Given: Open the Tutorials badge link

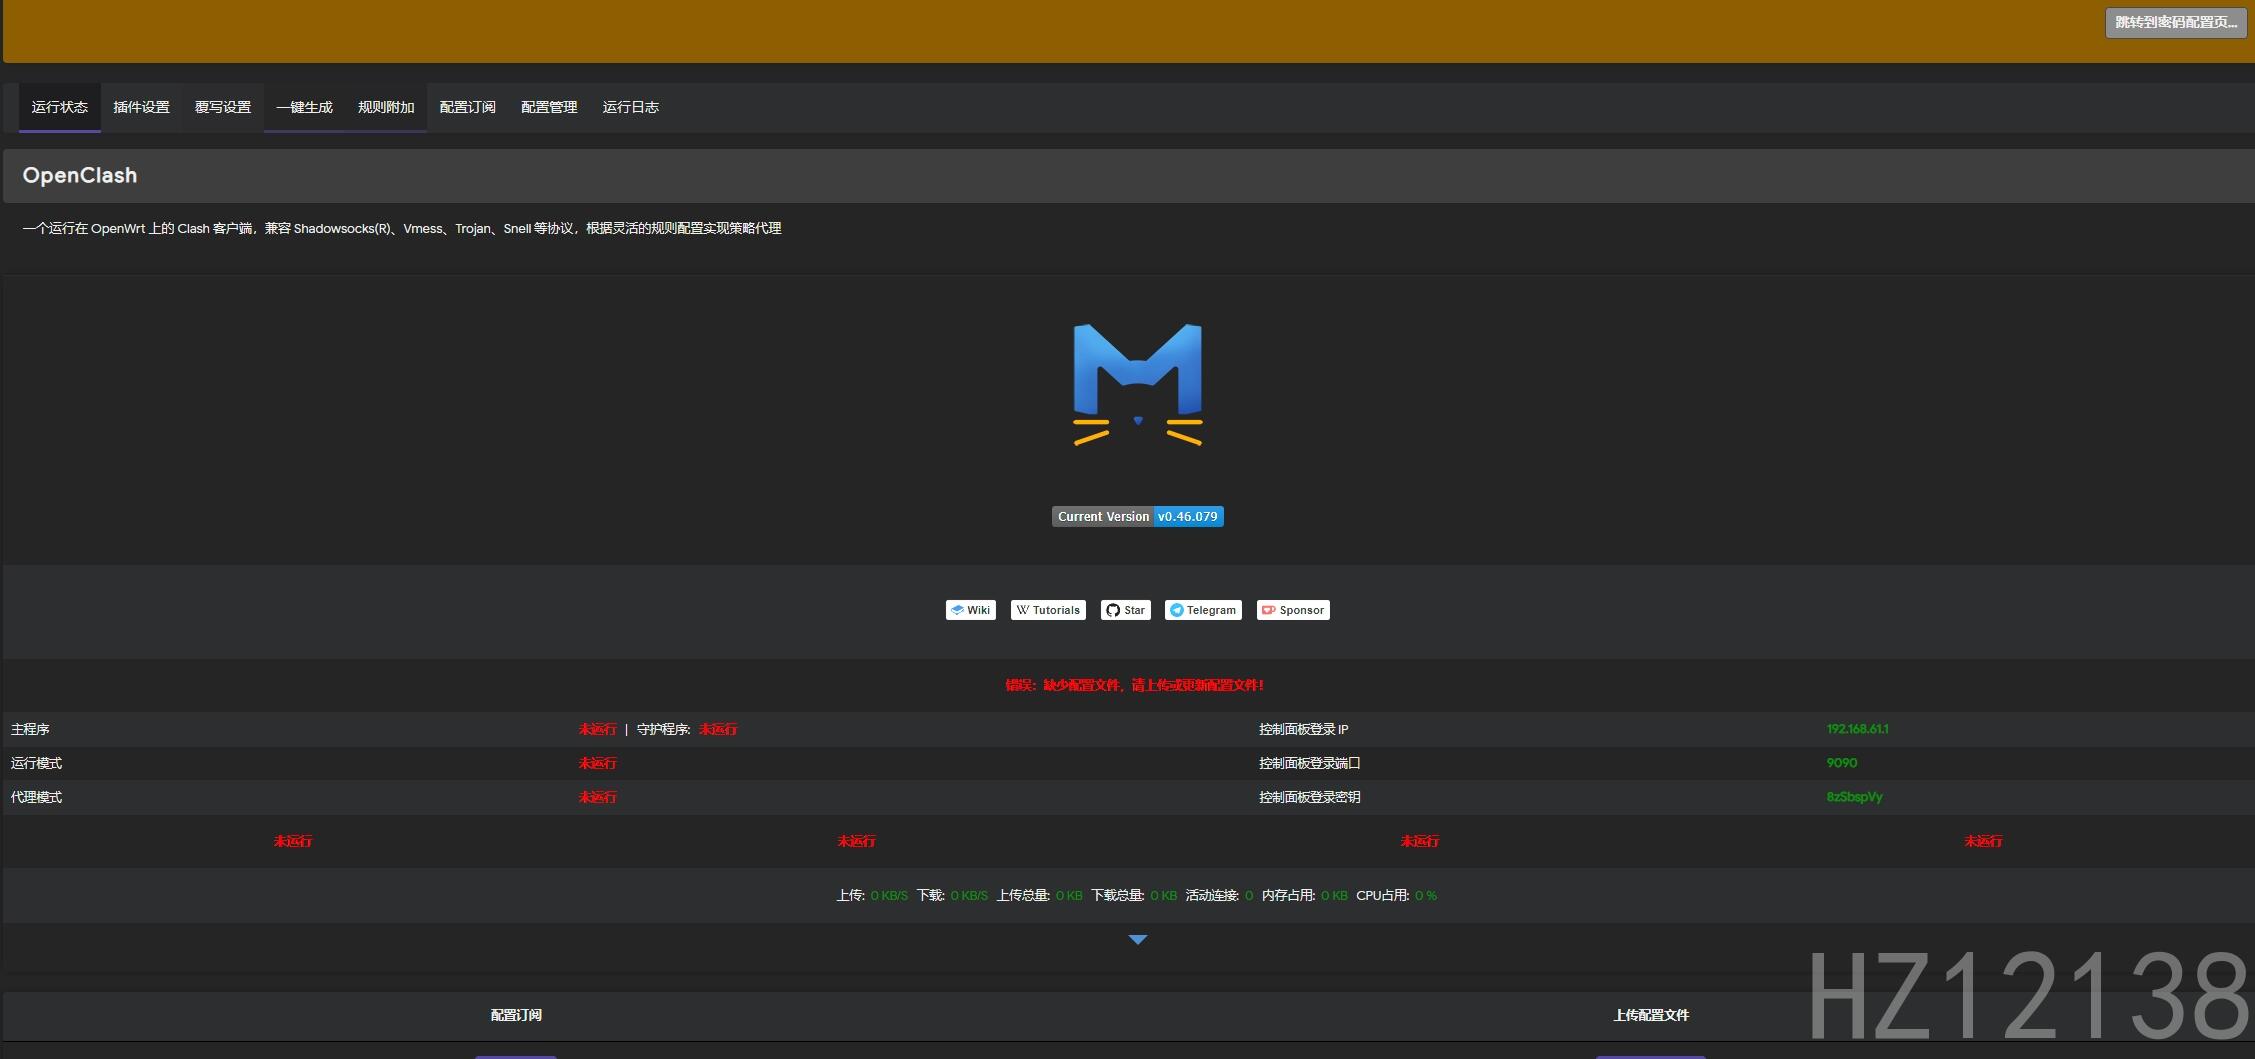Looking at the screenshot, I should point(1048,610).
